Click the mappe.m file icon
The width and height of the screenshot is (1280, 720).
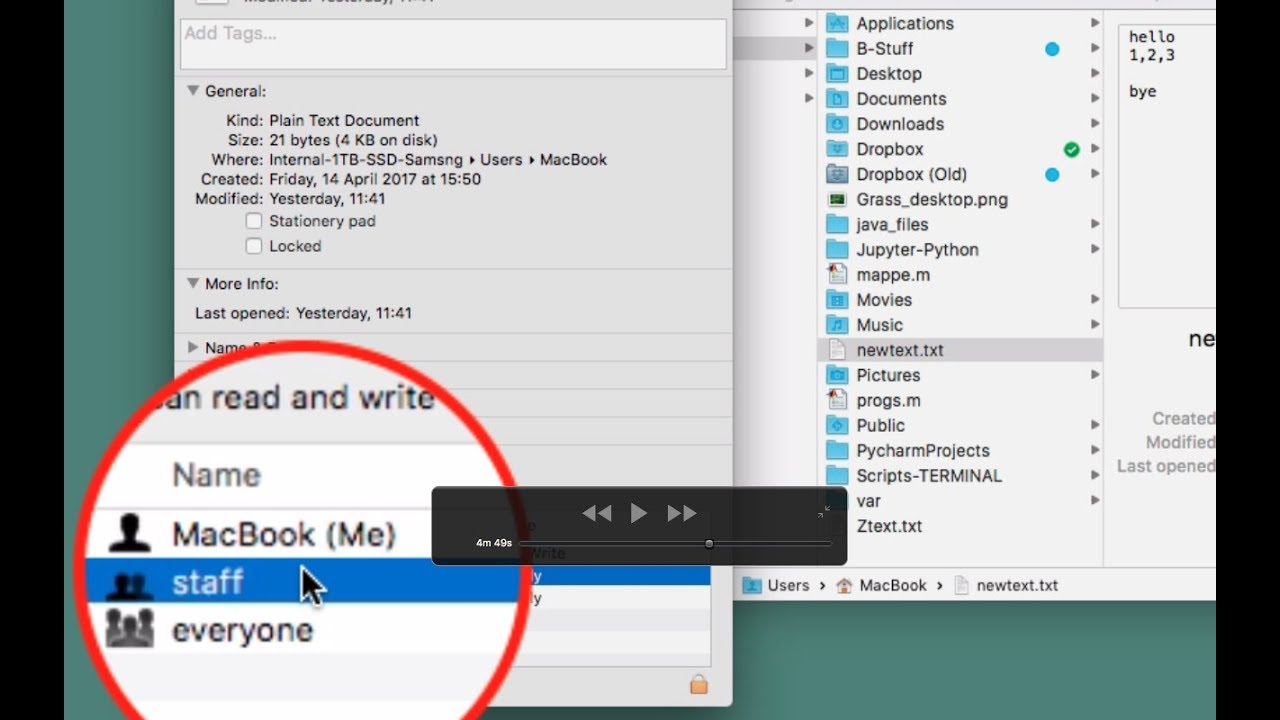[838, 274]
